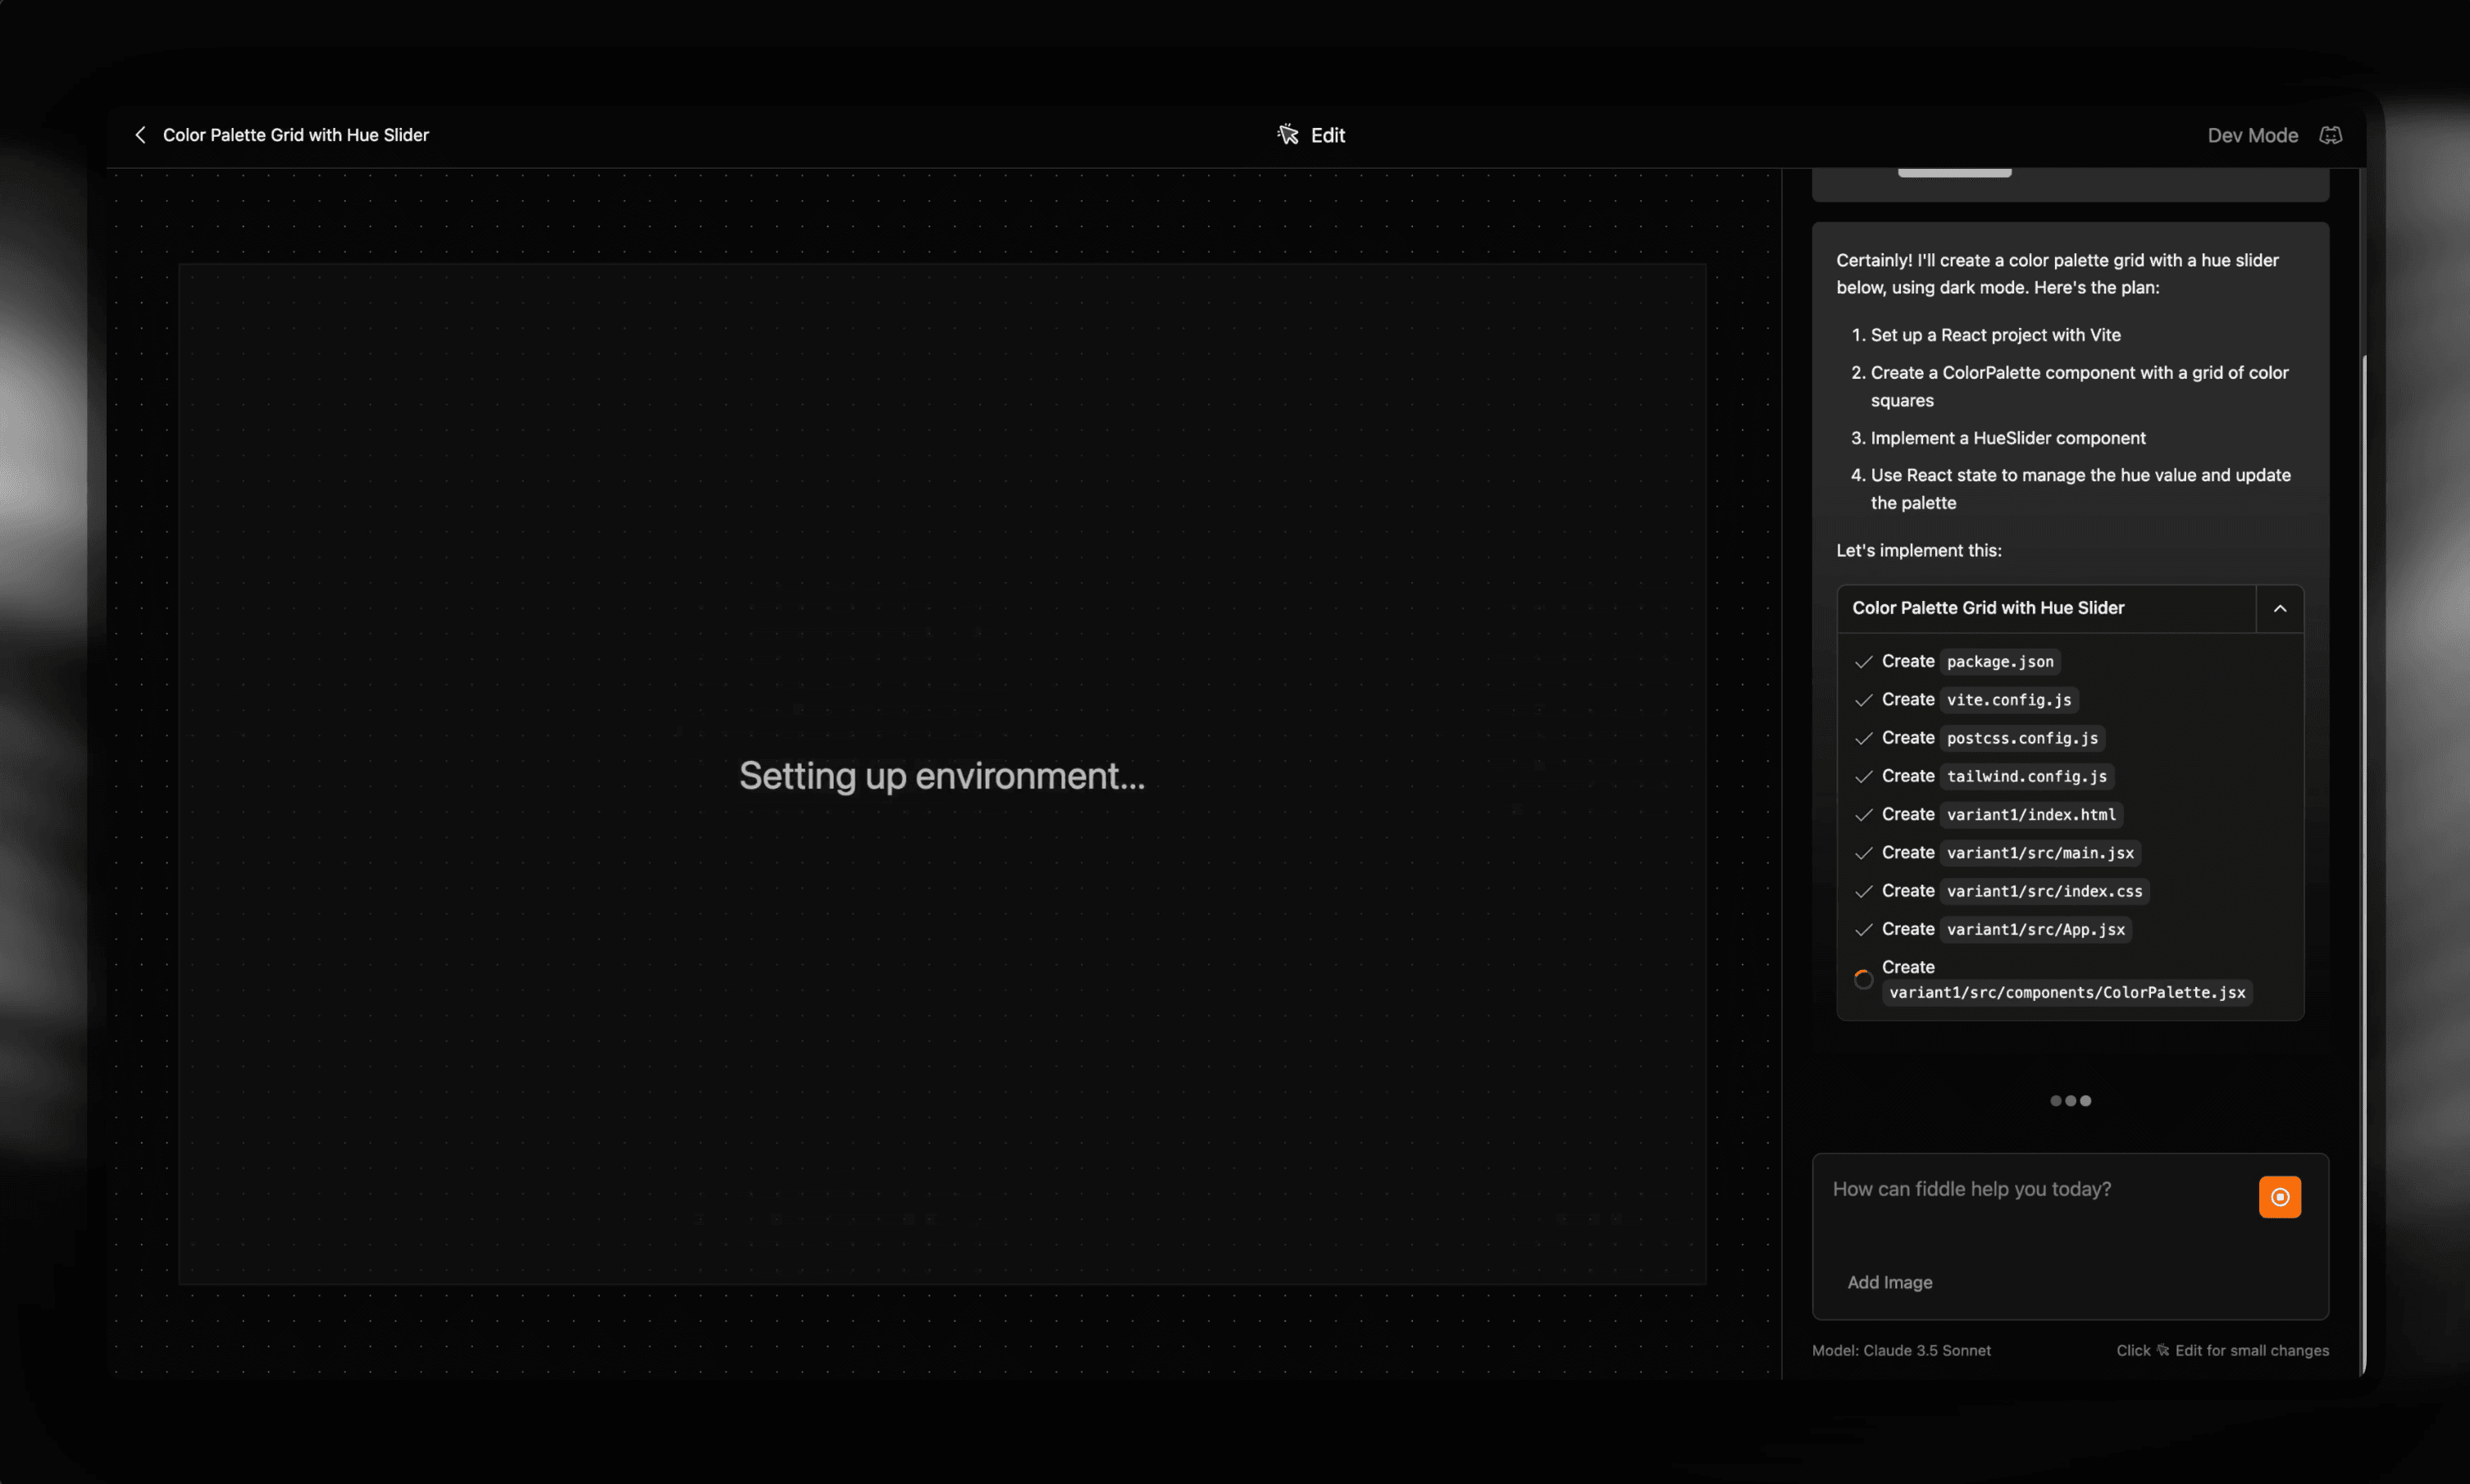This screenshot has height=1484, width=2470.
Task: Click the checkmark next to variant1/src/main.jsx
Action: 1862,853
